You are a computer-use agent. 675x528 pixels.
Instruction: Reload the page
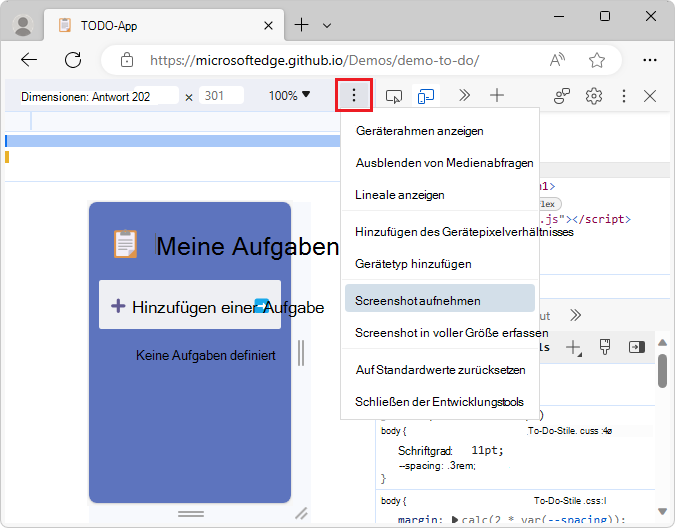[73, 60]
